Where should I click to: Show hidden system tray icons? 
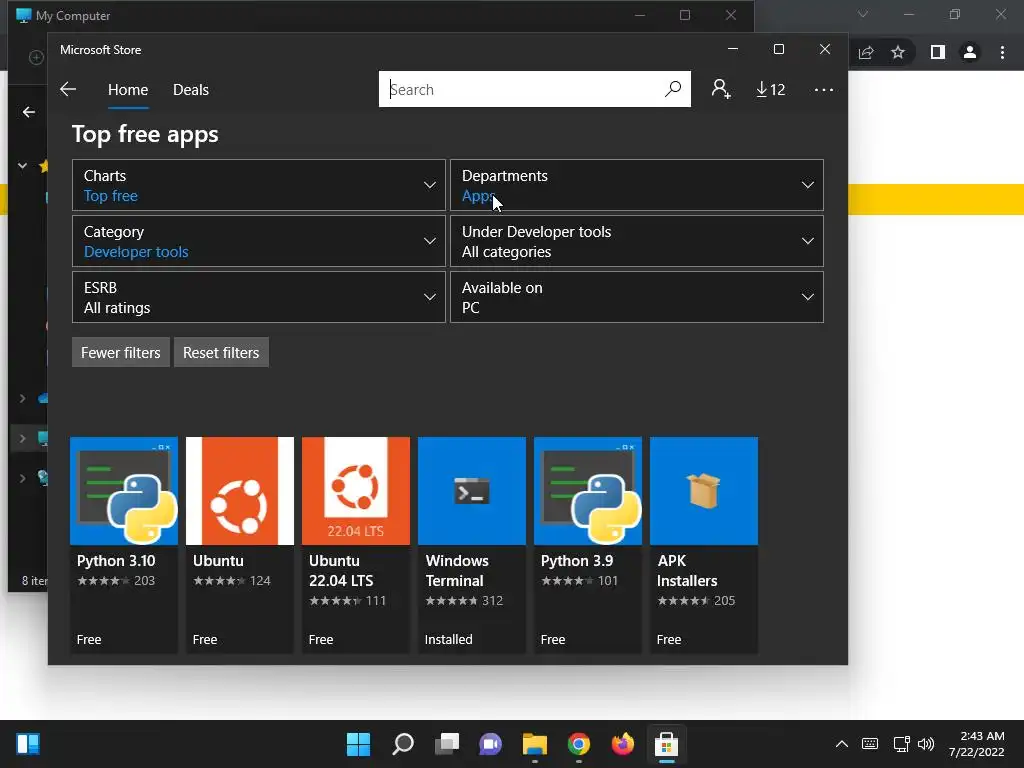[842, 744]
